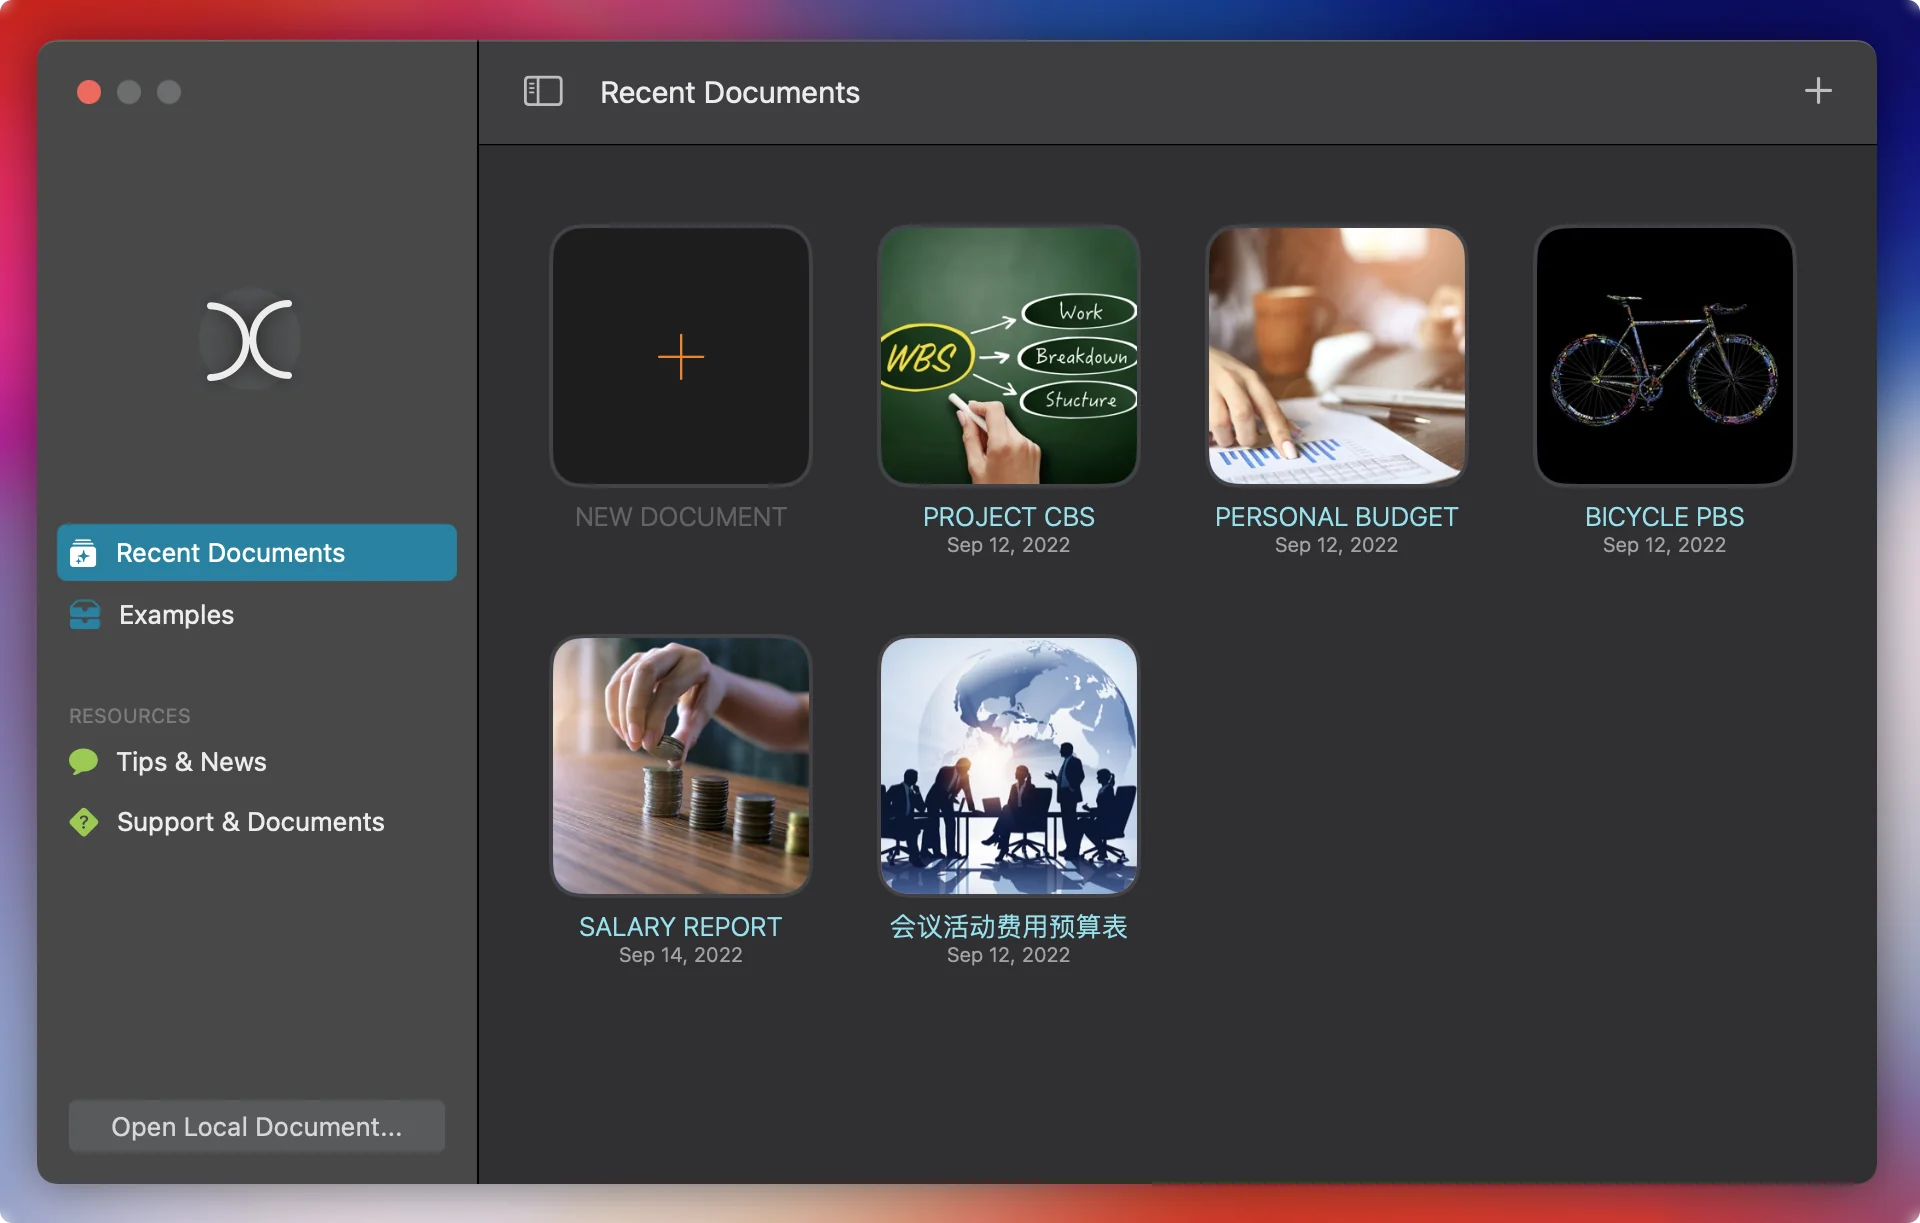Click the app logo above the sidebar
The image size is (1920, 1223).
pos(250,339)
